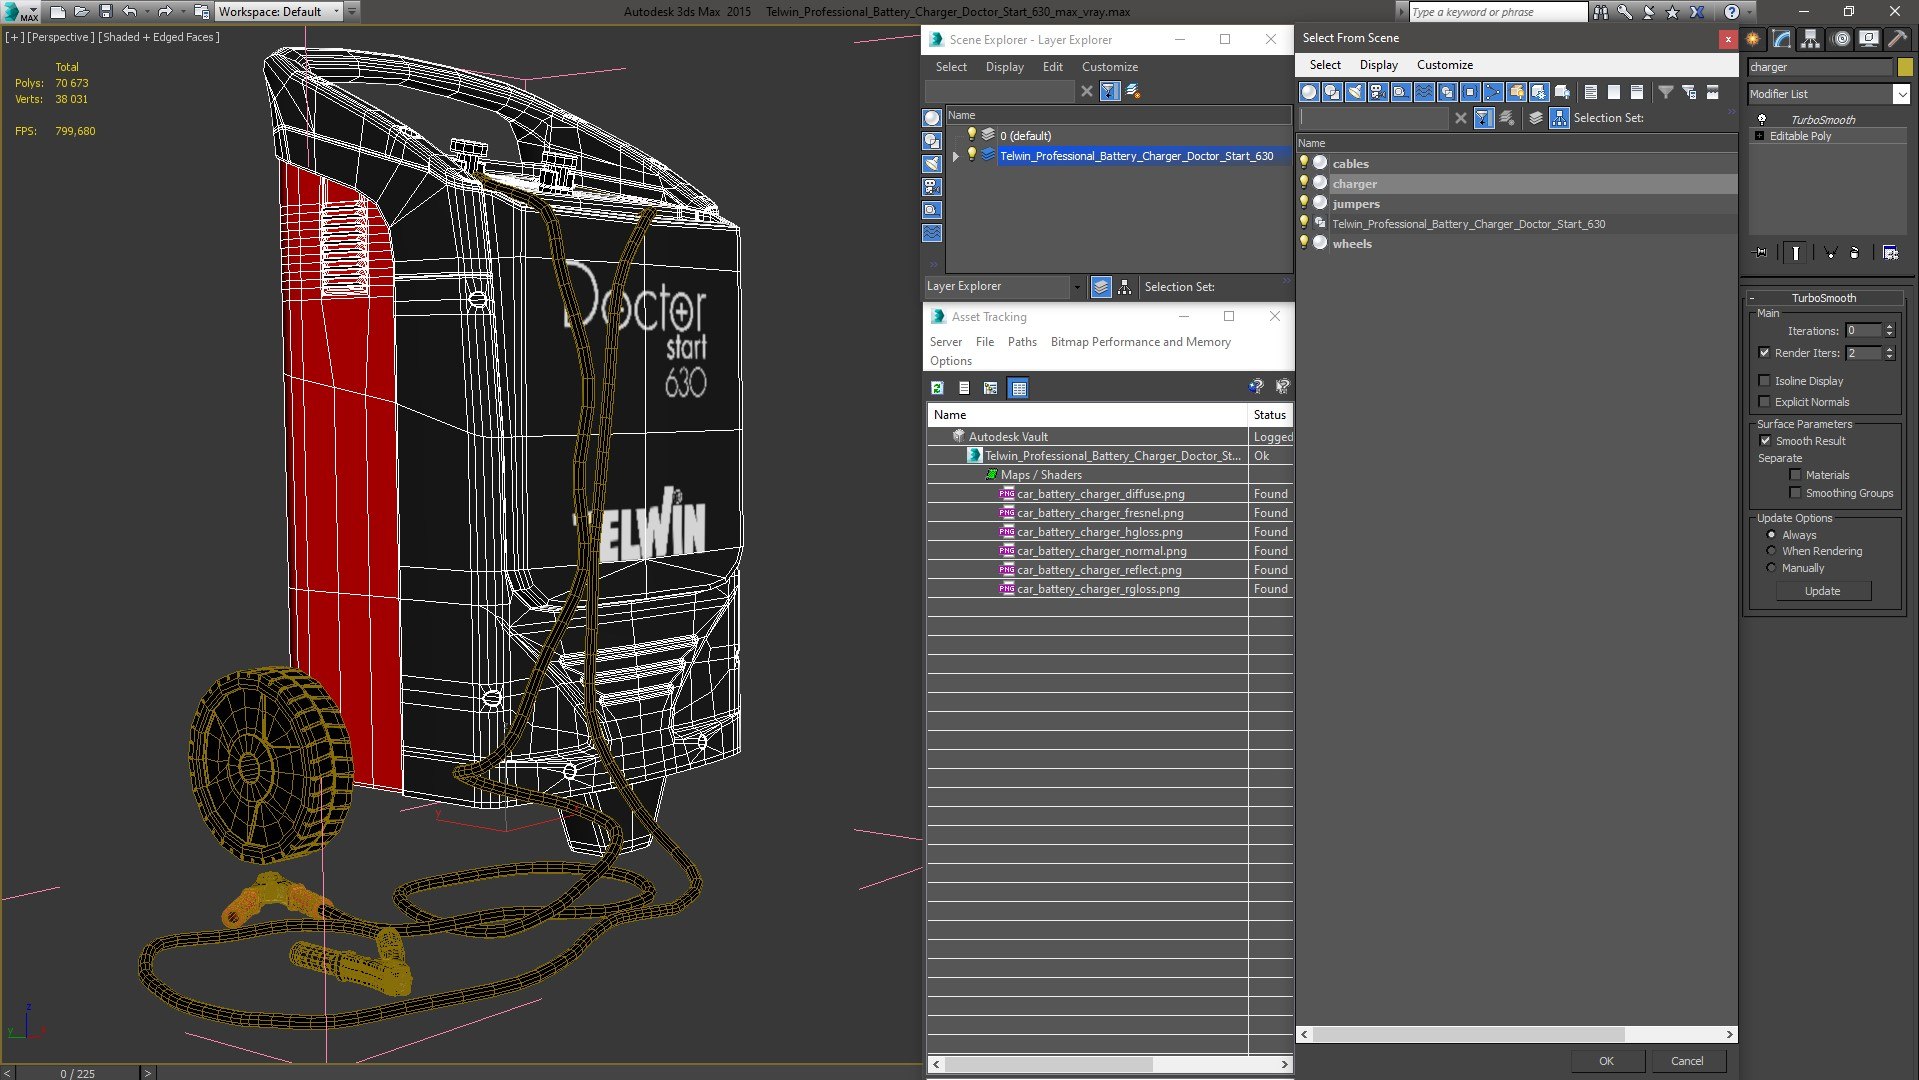Click Sort by Layer icon in Select From Scene
Viewport: 1919px width, 1080px height.
1536,118
